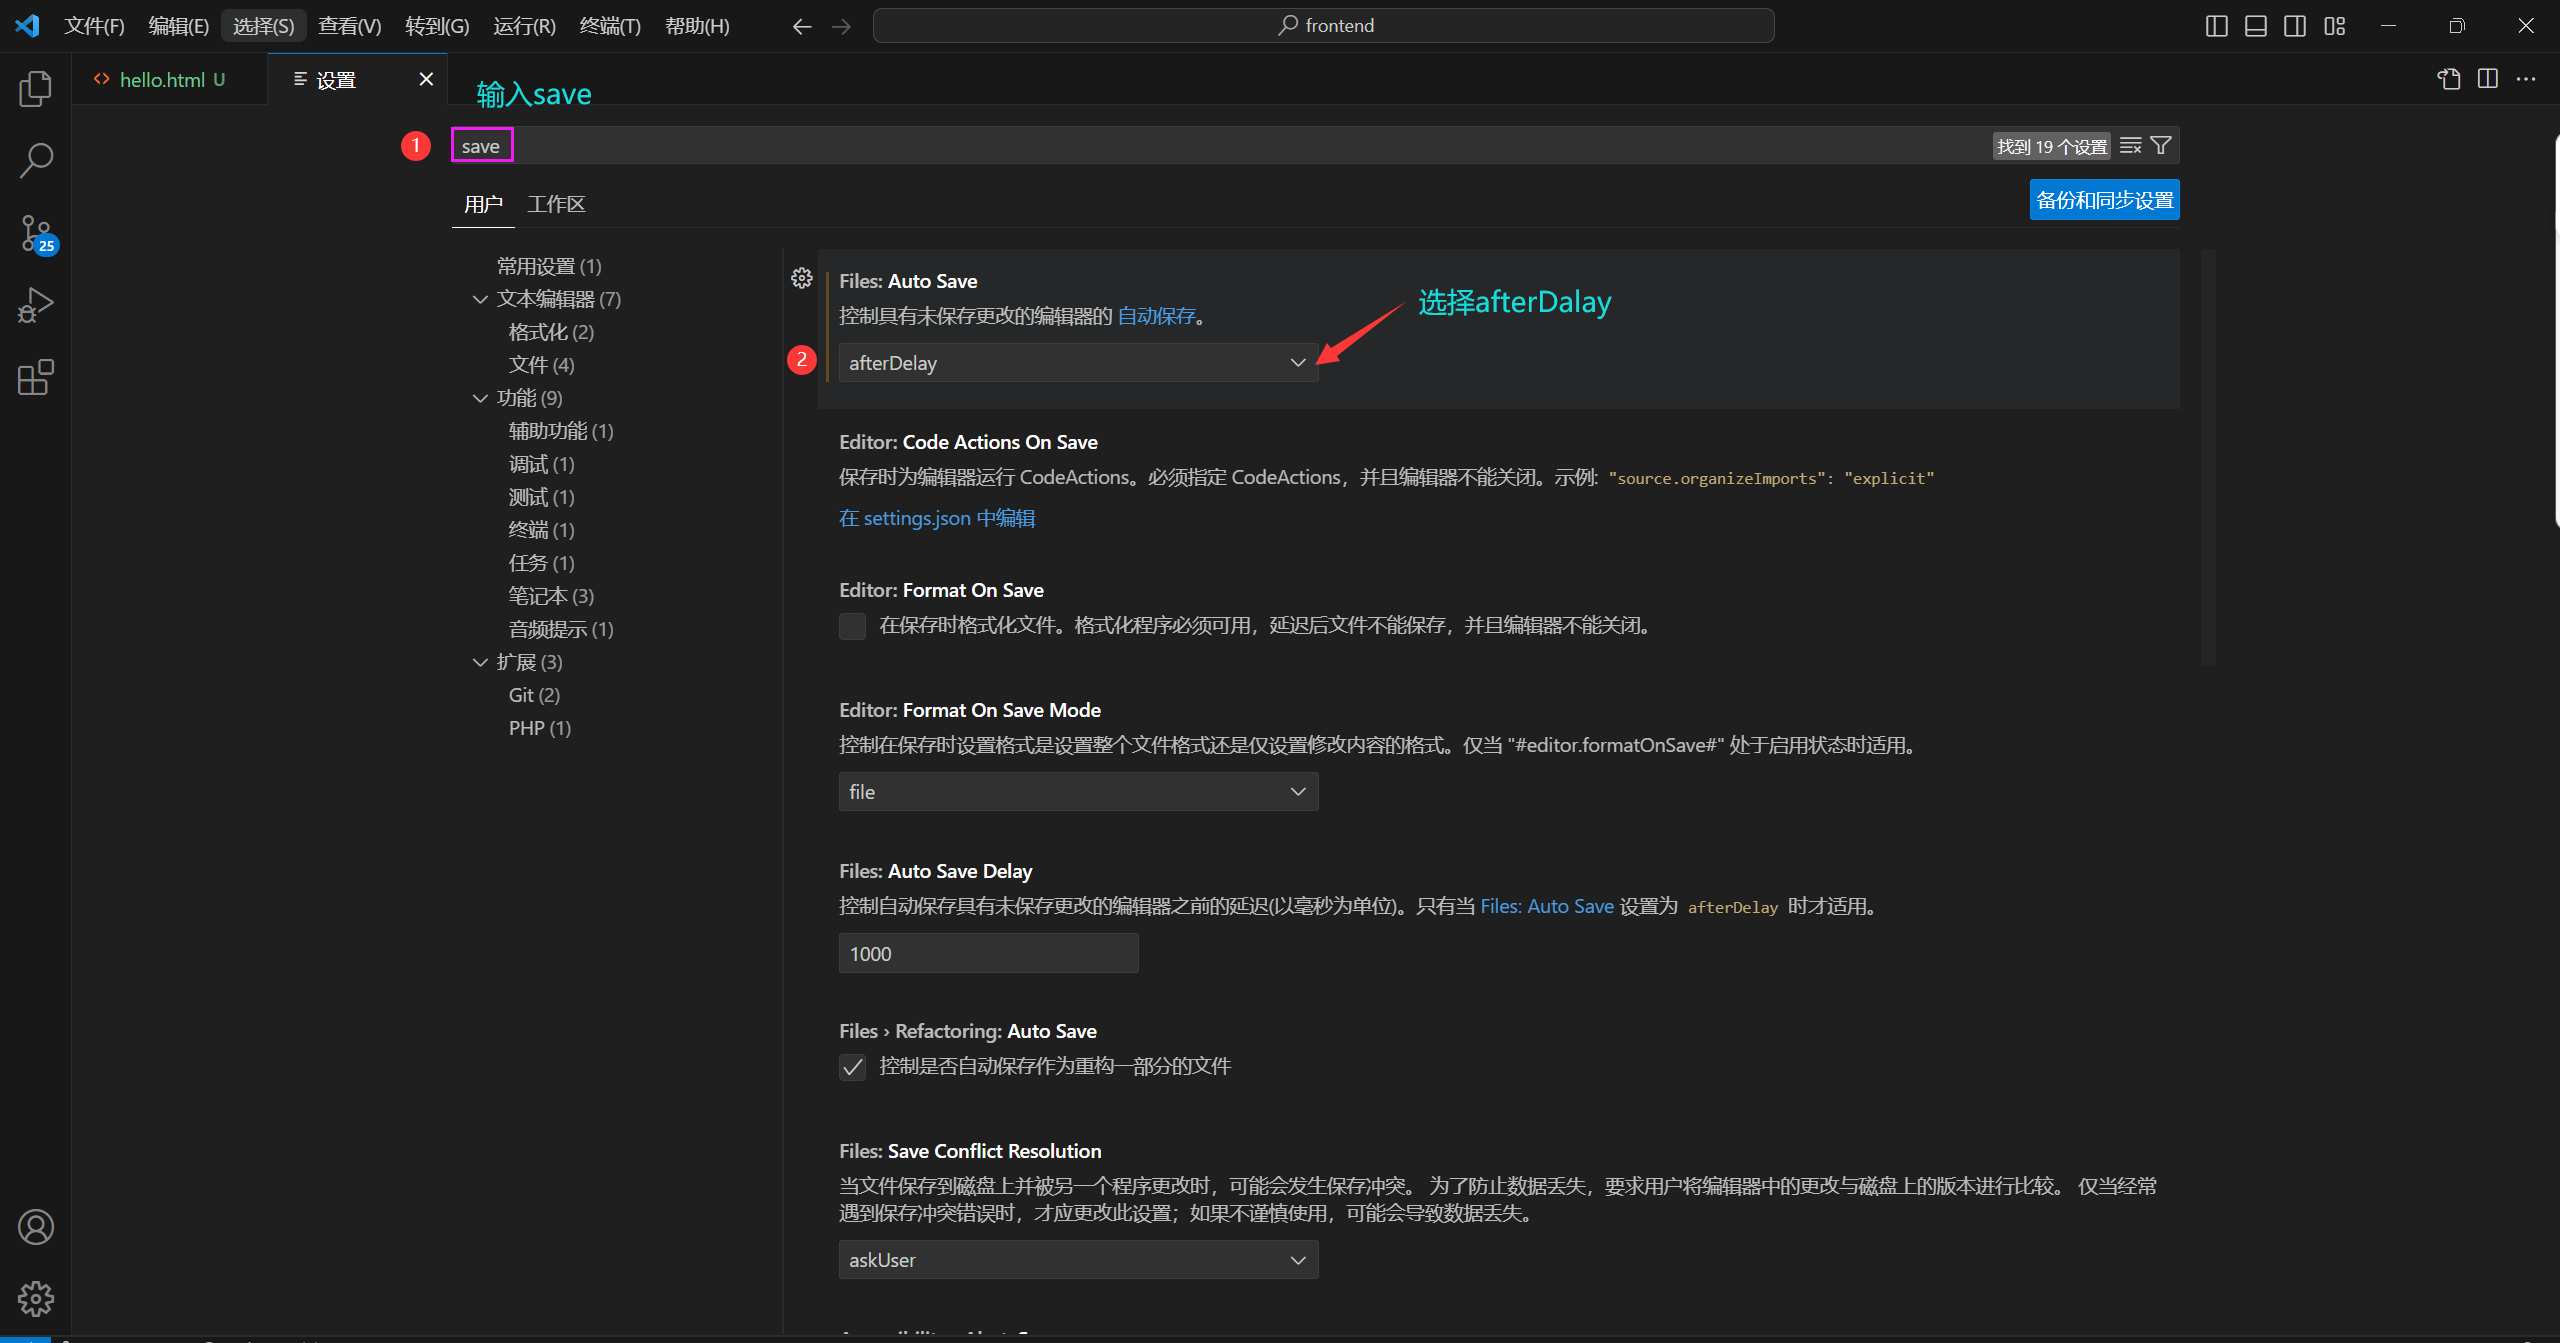Image resolution: width=2560 pixels, height=1343 pixels.
Task: Follow the 自动保存 link in Auto Save description
Action: point(1156,316)
